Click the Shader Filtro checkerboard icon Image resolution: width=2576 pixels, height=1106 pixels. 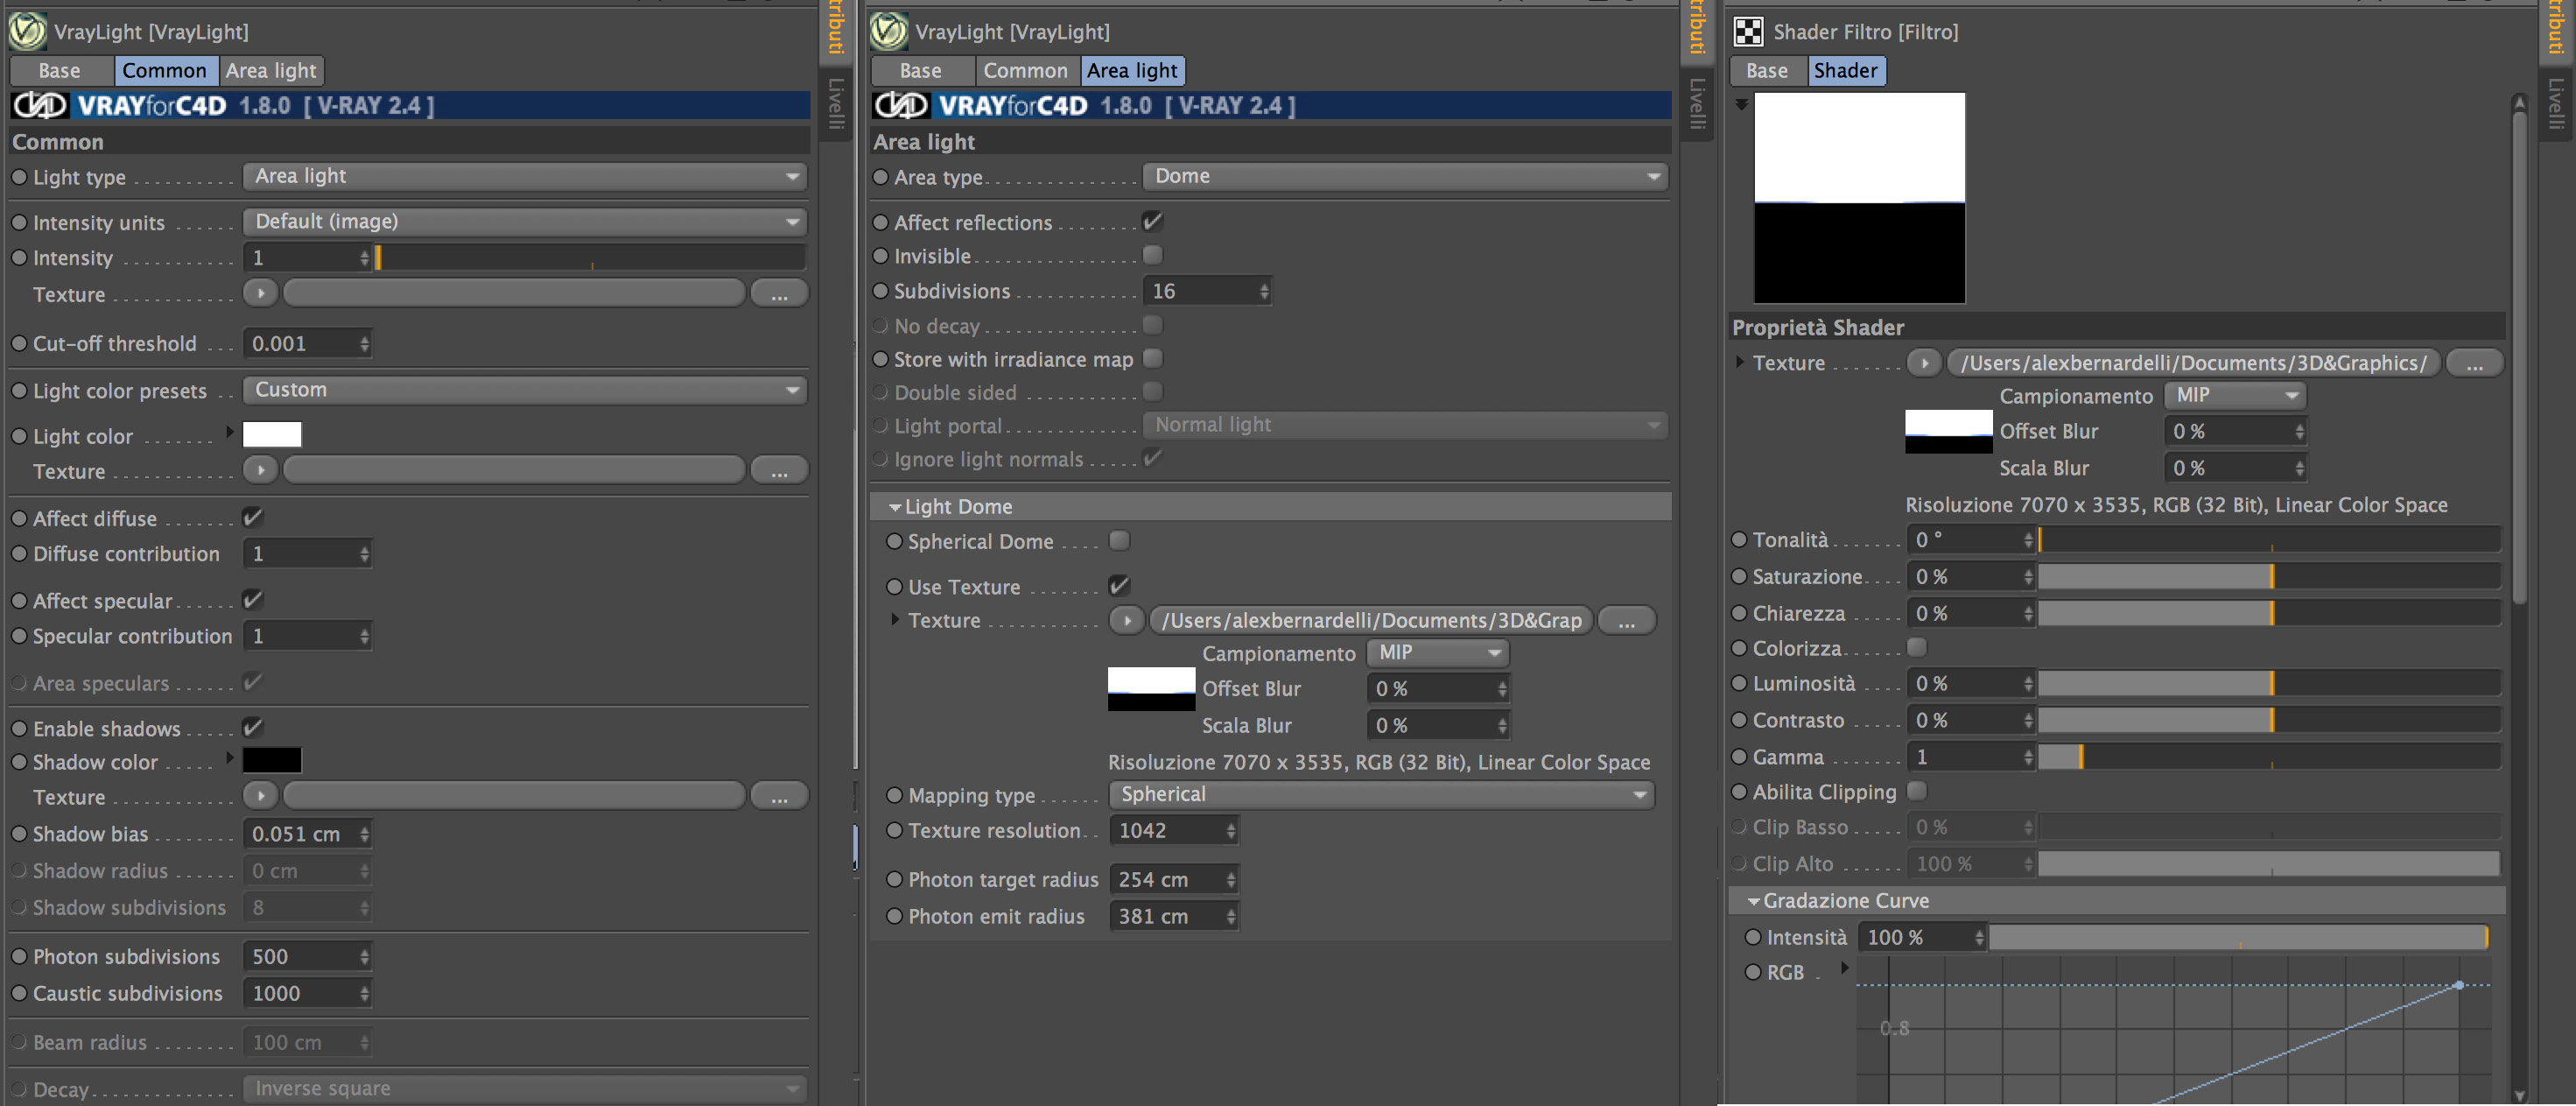point(1748,32)
